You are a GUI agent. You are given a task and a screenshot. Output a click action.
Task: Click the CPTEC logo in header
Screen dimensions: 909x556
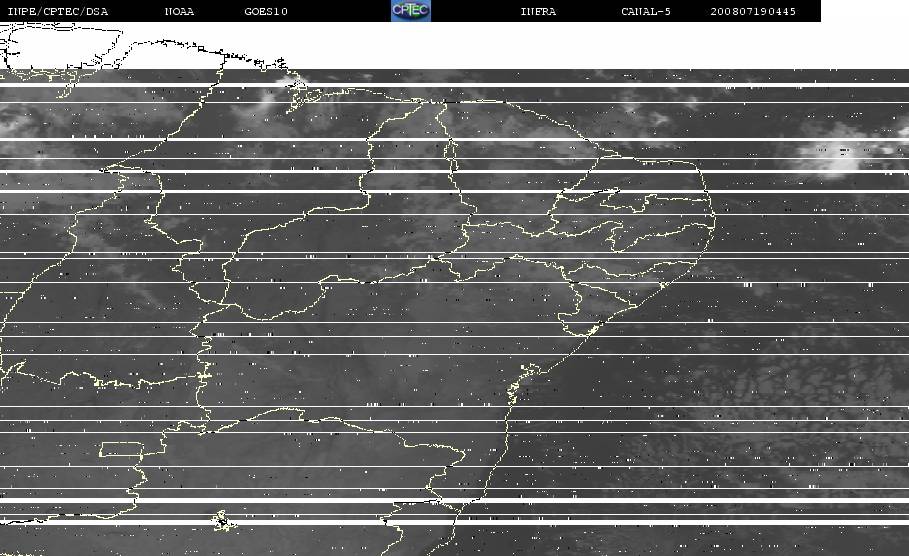411,10
